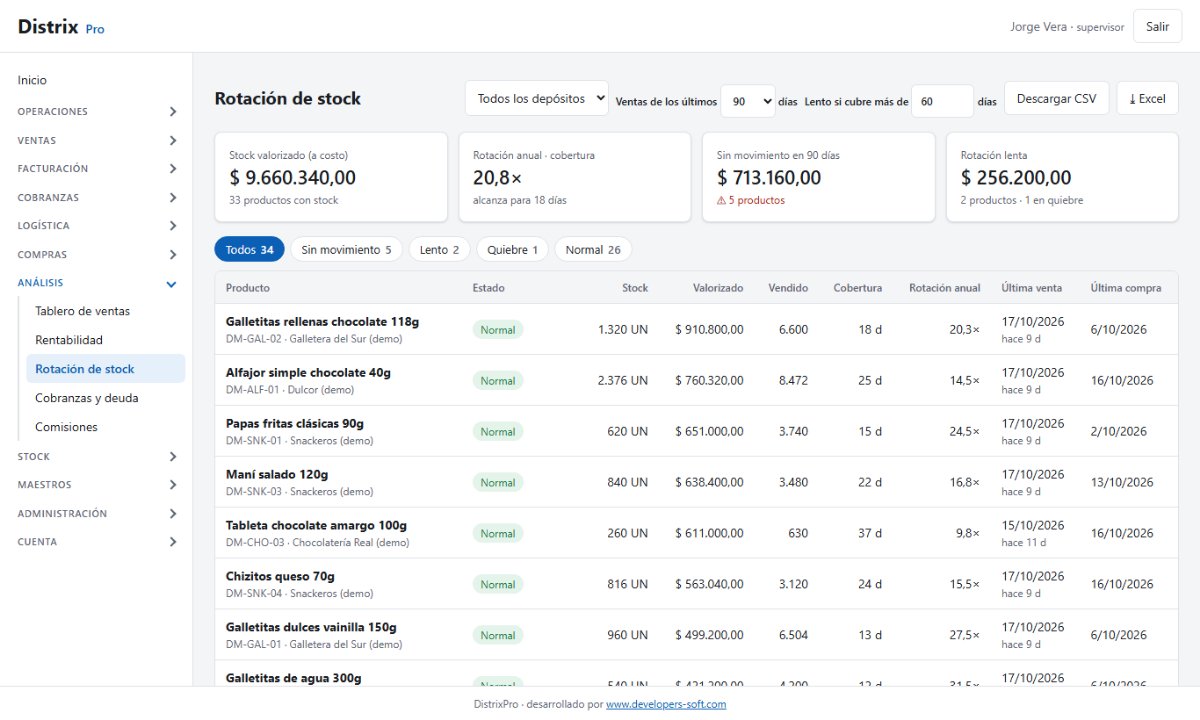This screenshot has height=720, width=1200.
Task: Open Rentabilidad analysis page
Action: click(x=105, y=340)
